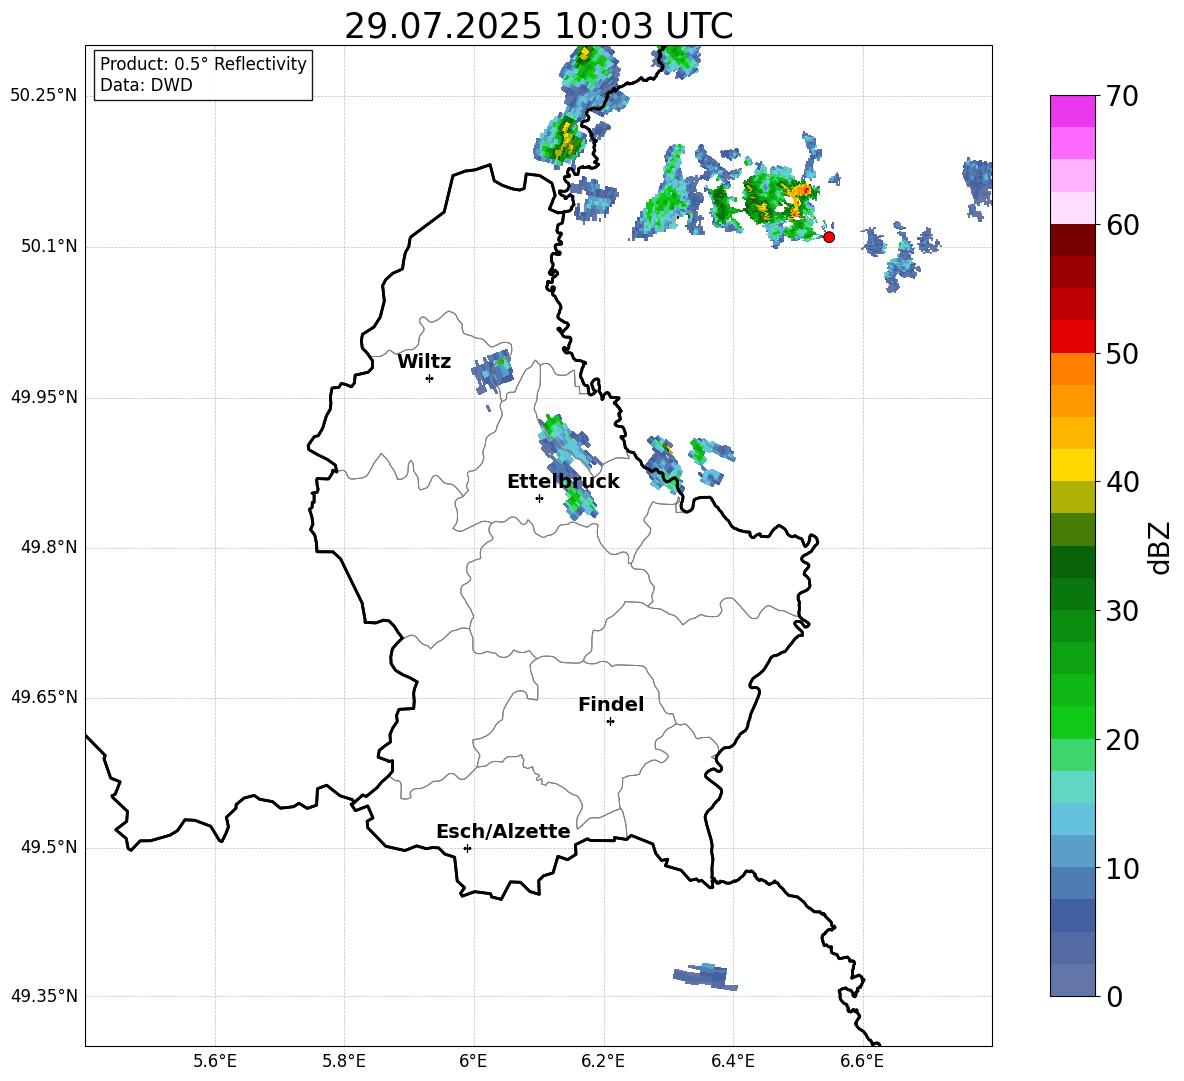This screenshot has width=1184, height=1081.
Task: Pick the bright red swatch above 50
Action: (x=1073, y=337)
